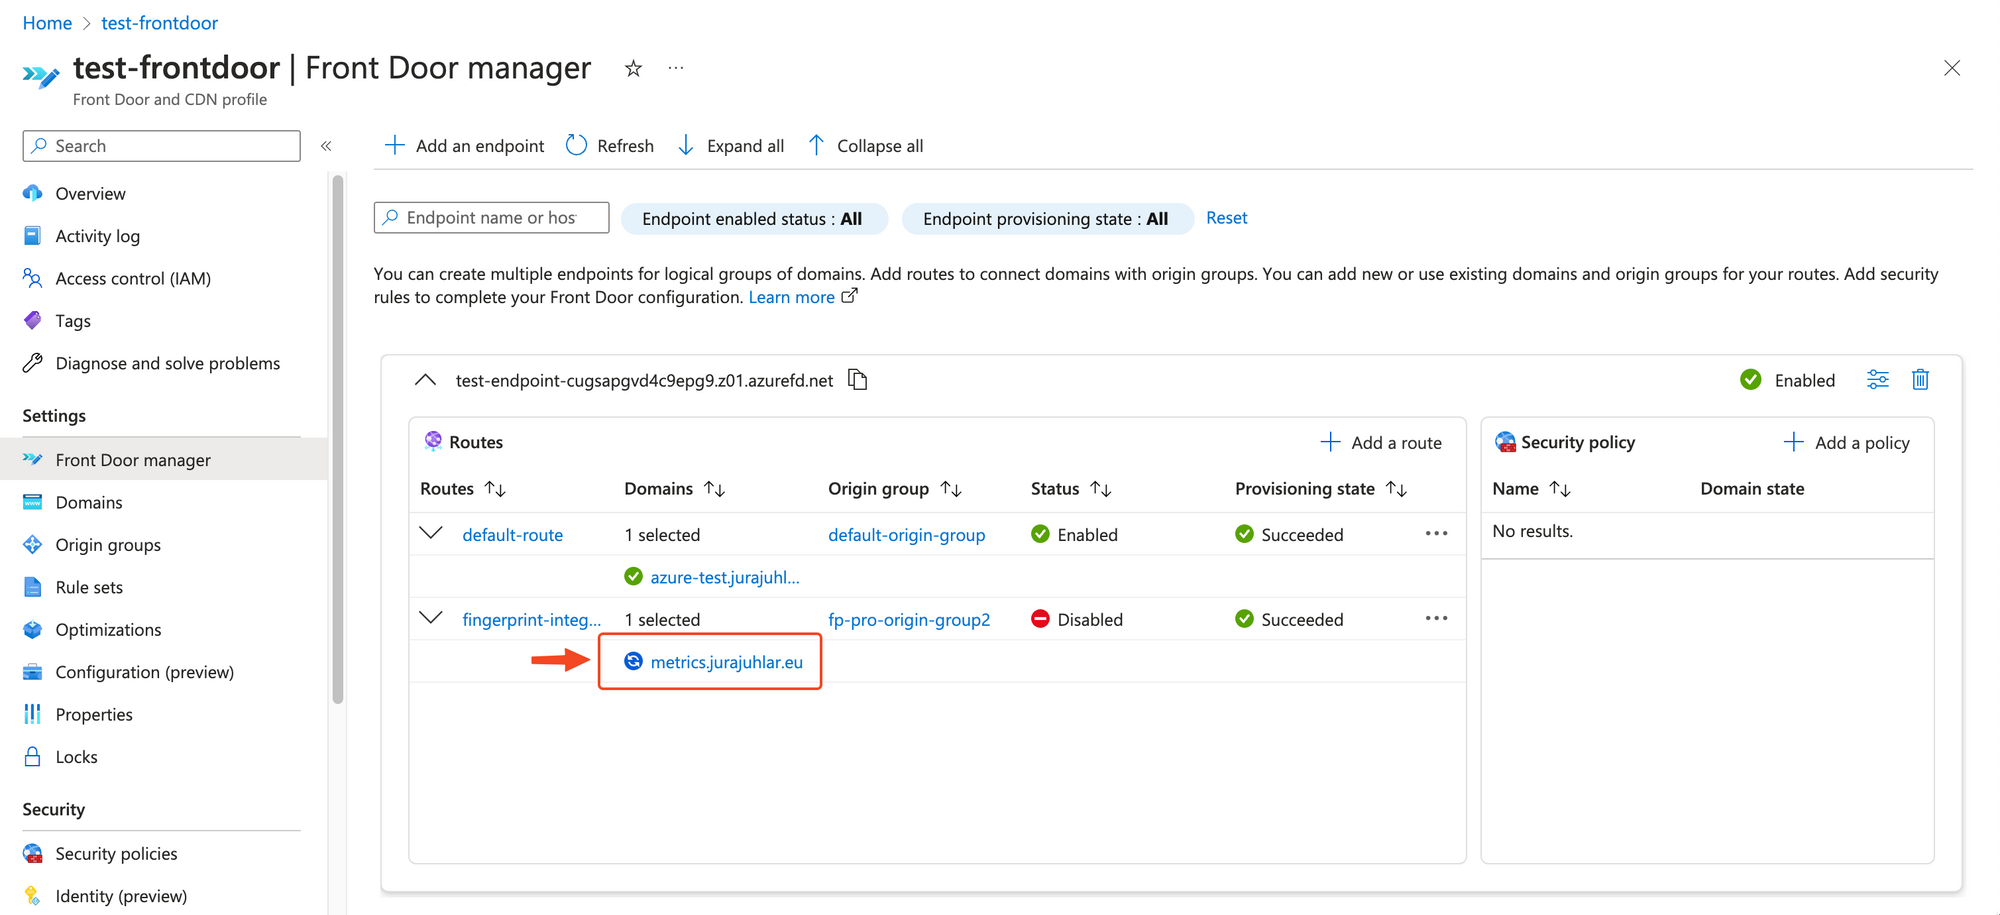2000x915 pixels.
Task: Click the Properties bars icon
Action: pyautogui.click(x=33, y=714)
